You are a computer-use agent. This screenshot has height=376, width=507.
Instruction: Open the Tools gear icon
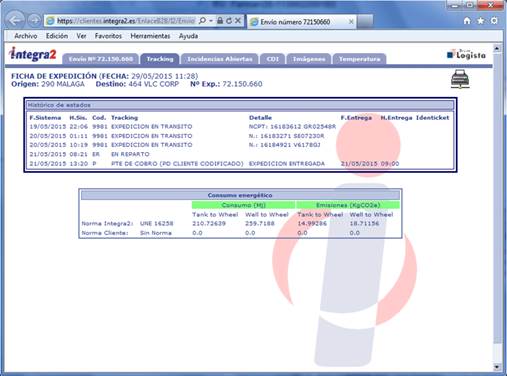coord(494,21)
